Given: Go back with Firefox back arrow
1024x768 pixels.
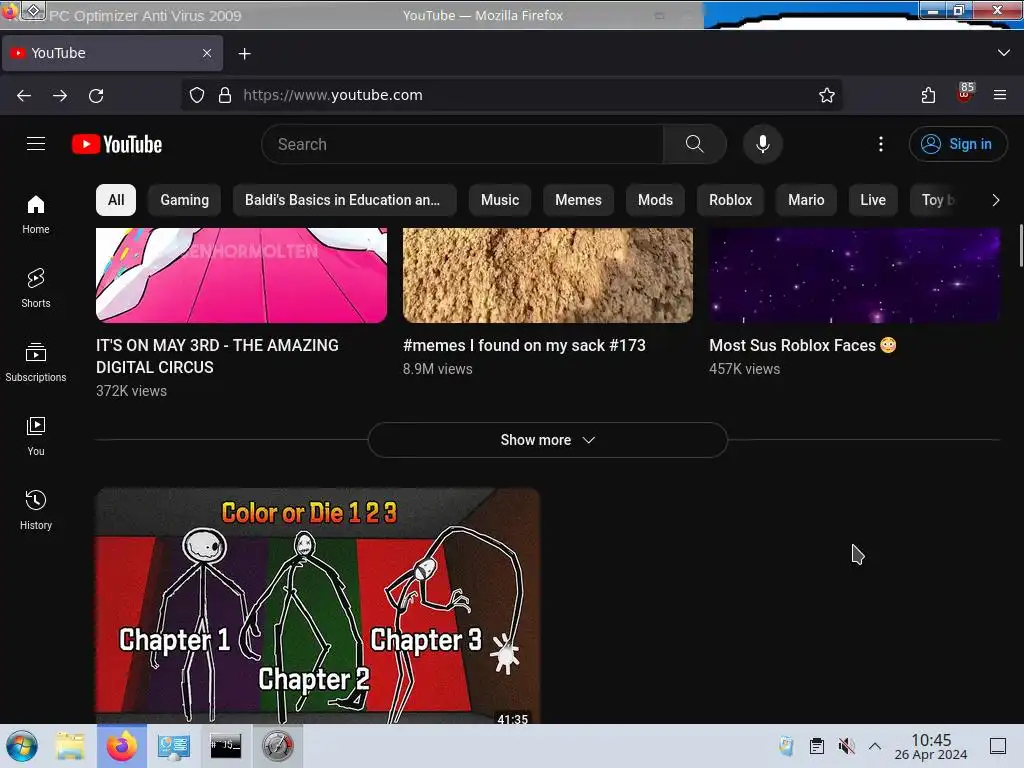Looking at the screenshot, I should pos(24,95).
